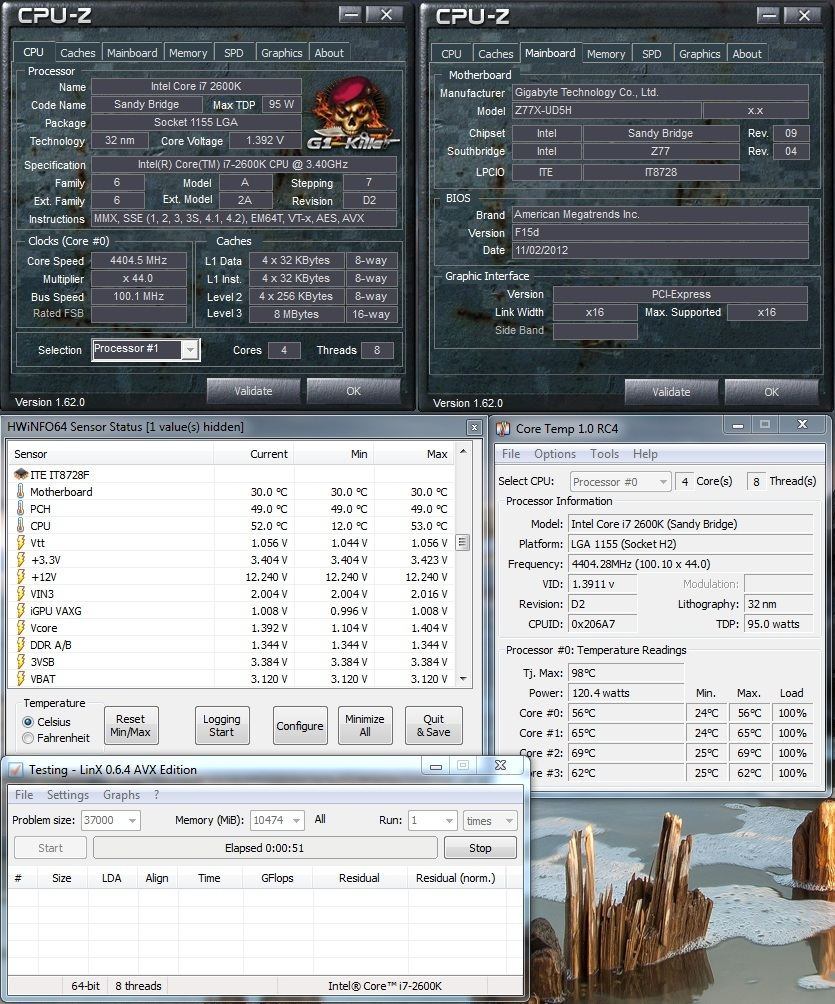Open Graphics tab in right CPU-Z window
The height and width of the screenshot is (1004, 835).
[699, 54]
